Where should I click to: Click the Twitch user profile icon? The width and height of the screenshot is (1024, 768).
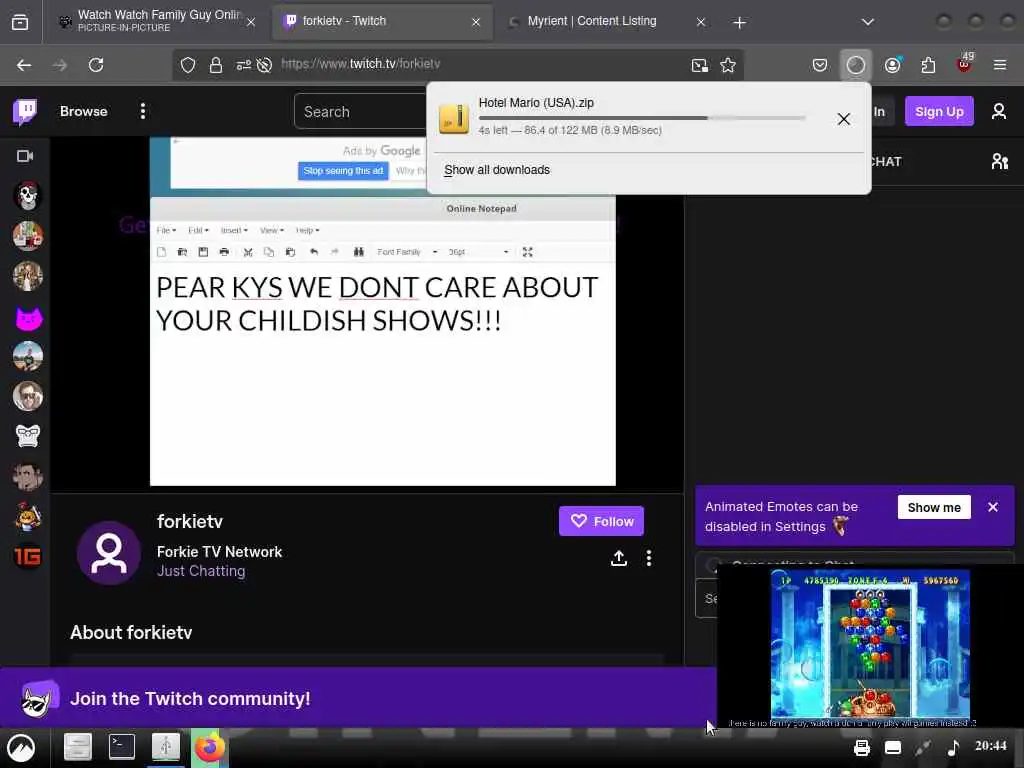pos(999,112)
